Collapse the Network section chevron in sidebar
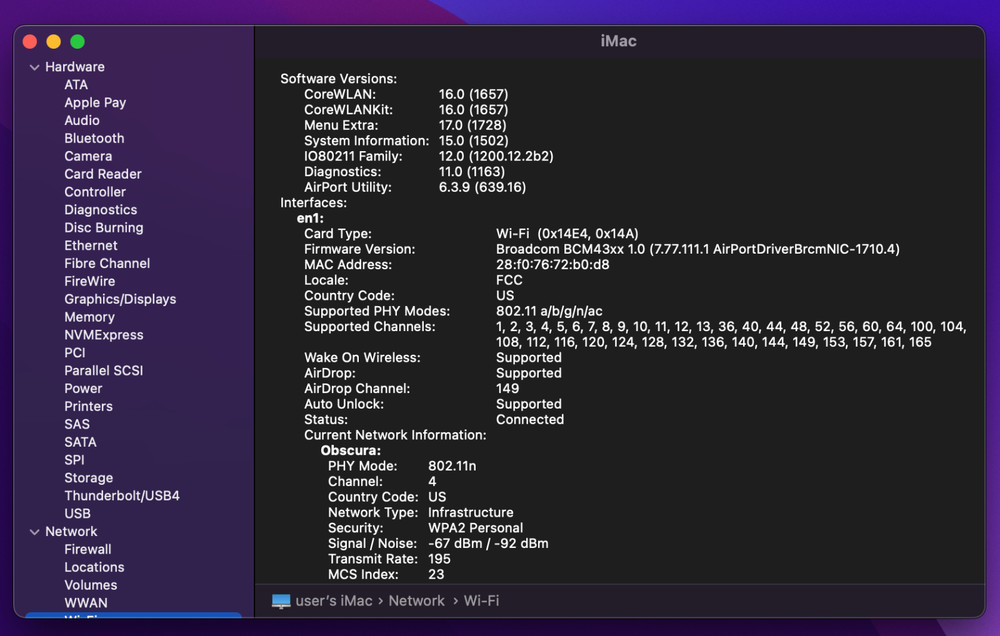The image size is (1000, 636). pos(34,532)
